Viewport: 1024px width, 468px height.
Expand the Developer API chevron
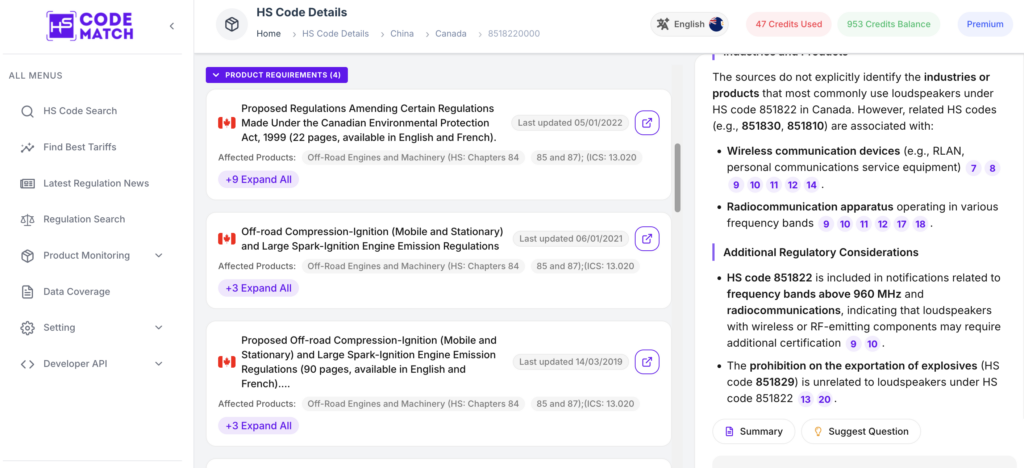click(159, 364)
